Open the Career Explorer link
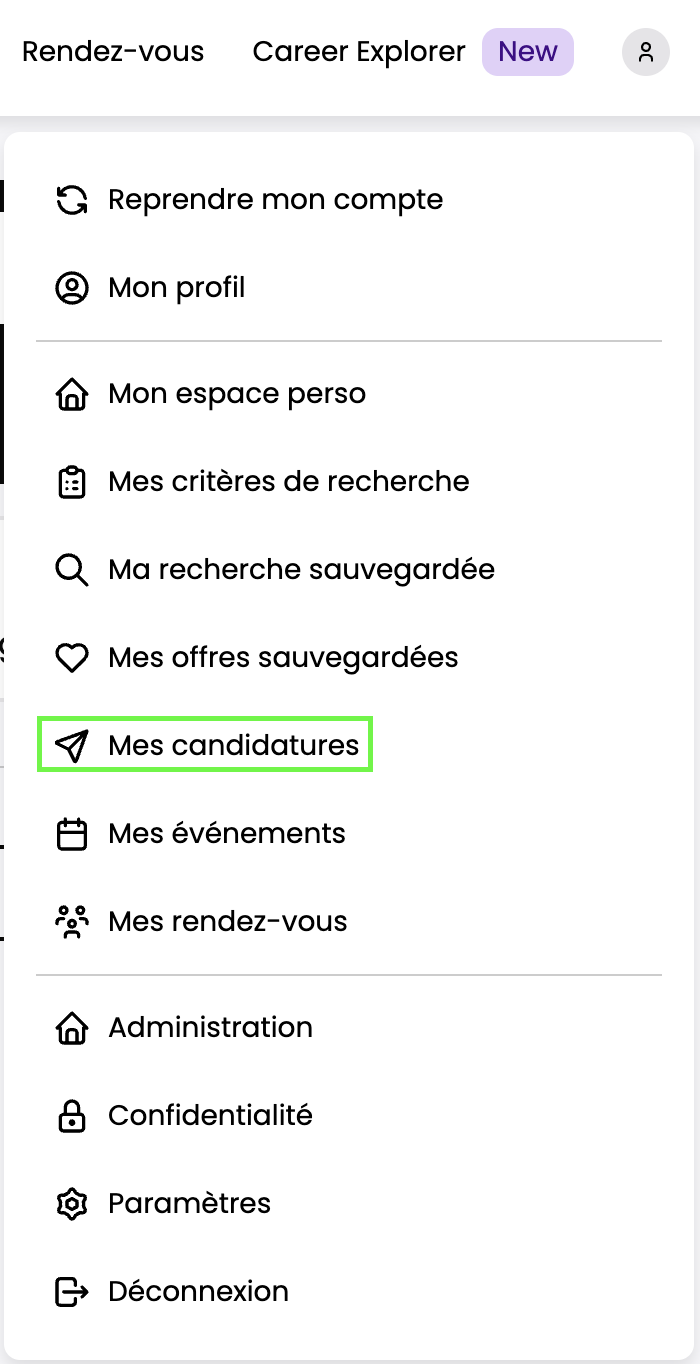The width and height of the screenshot is (700, 1364). click(x=359, y=52)
